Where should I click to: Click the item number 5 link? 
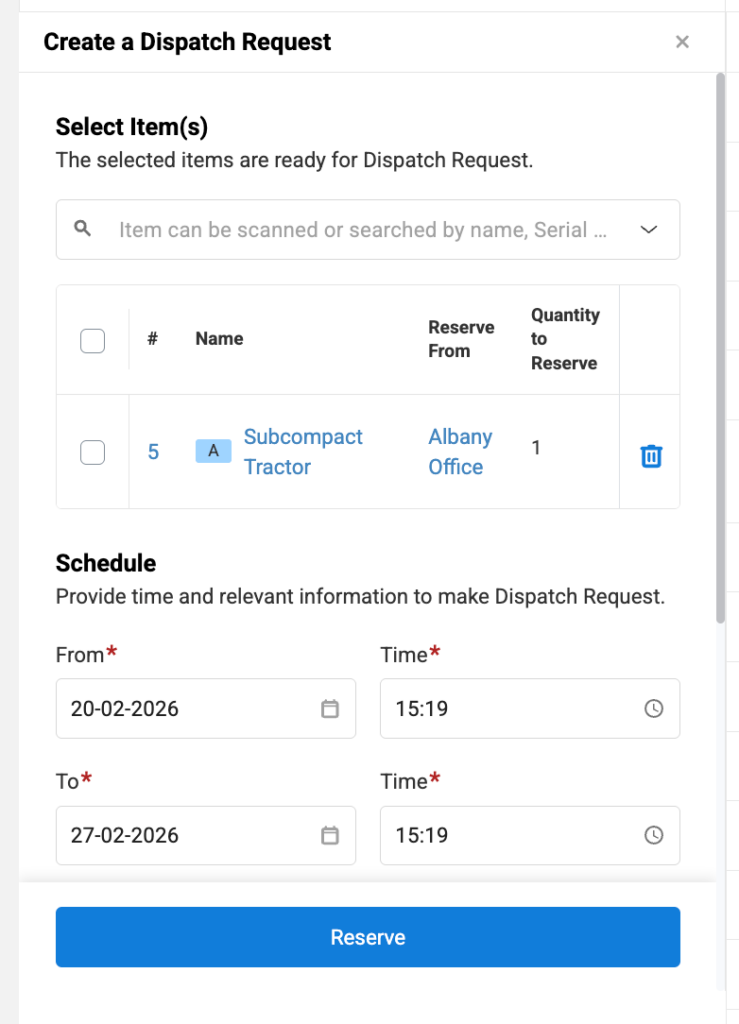[x=153, y=452]
